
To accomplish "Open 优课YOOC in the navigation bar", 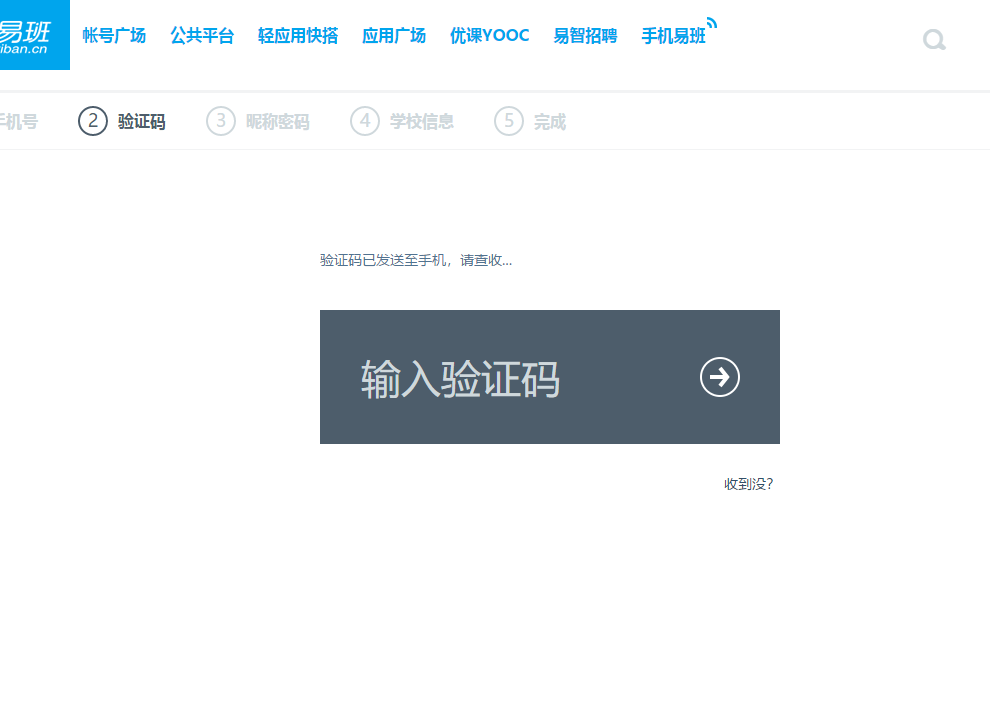I will [489, 35].
